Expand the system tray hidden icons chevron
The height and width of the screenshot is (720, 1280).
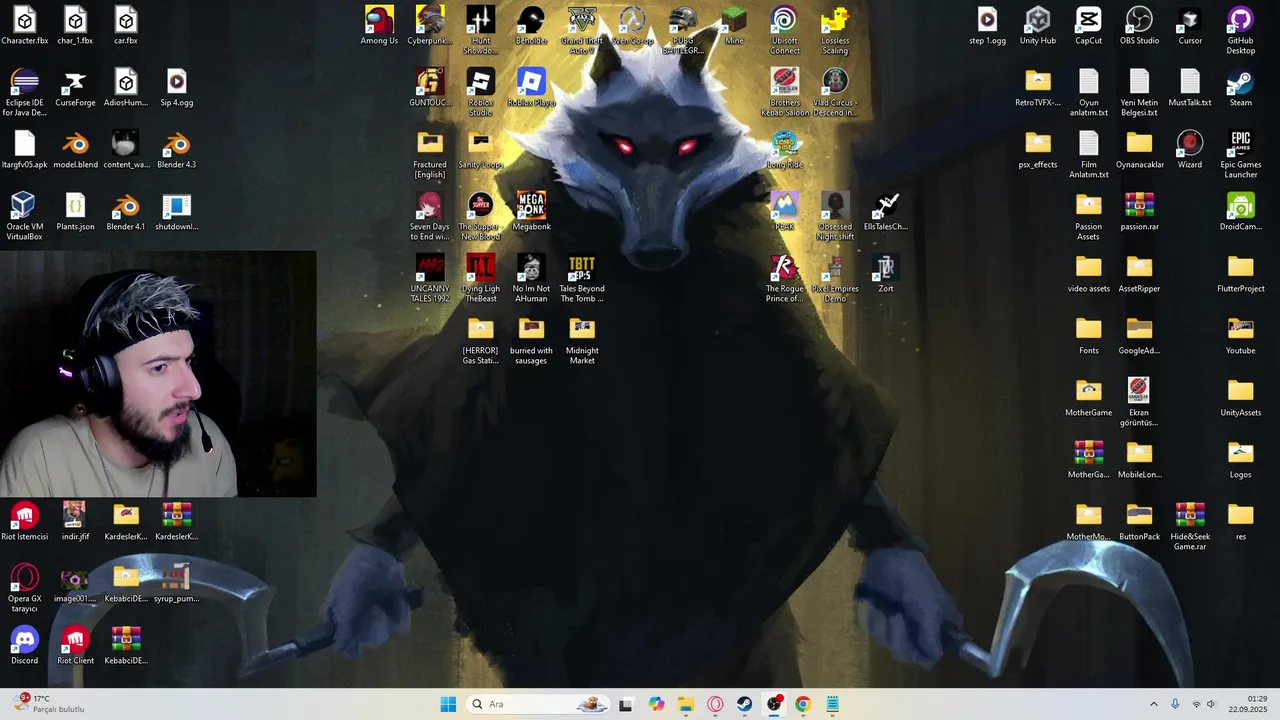[1153, 704]
